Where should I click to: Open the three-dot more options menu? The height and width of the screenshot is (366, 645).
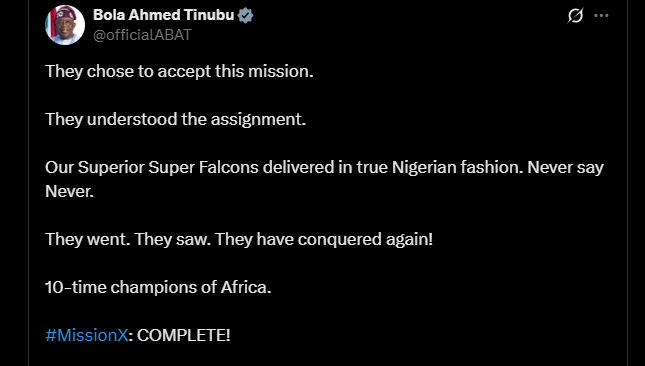(x=601, y=16)
